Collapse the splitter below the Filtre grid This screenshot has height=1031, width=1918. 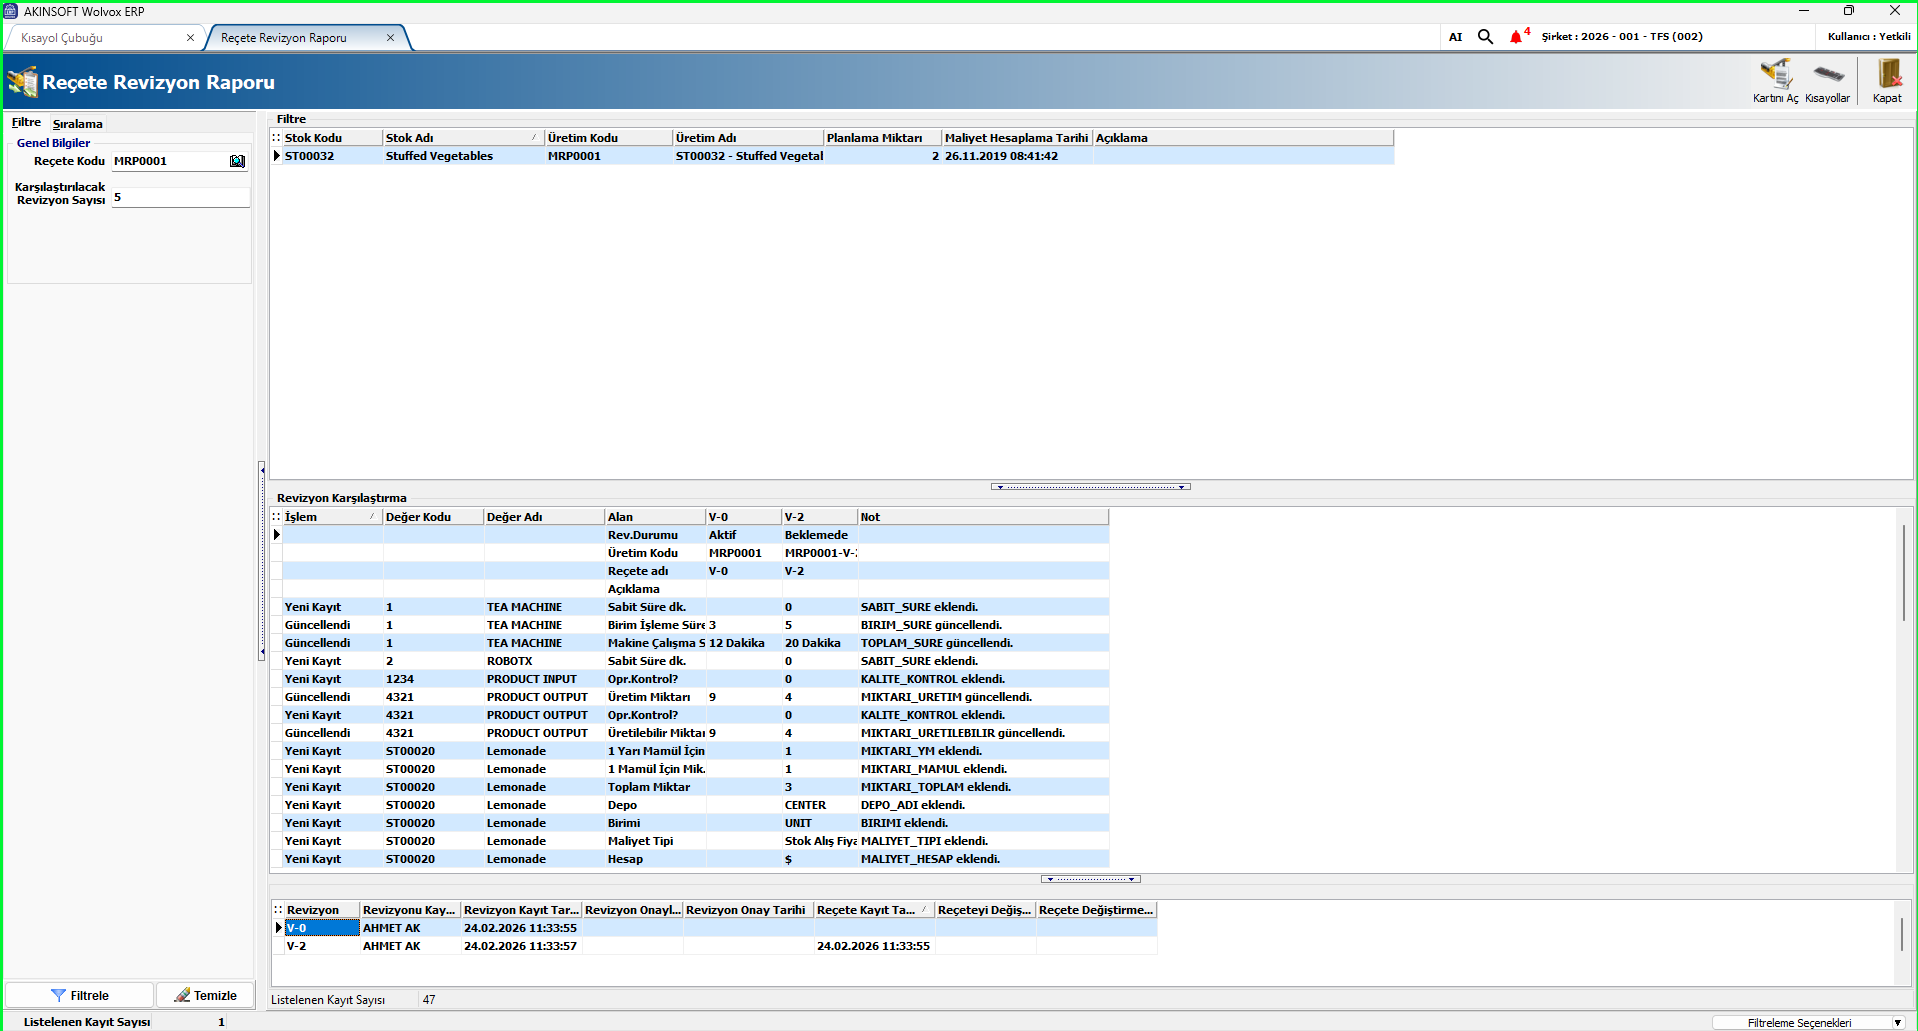tap(1090, 487)
